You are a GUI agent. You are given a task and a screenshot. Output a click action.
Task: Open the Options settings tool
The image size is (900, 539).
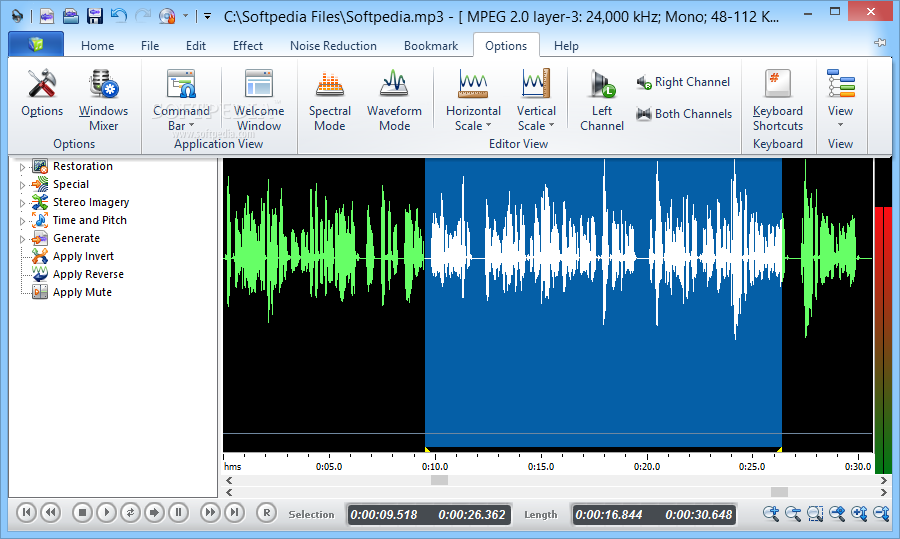coord(42,93)
